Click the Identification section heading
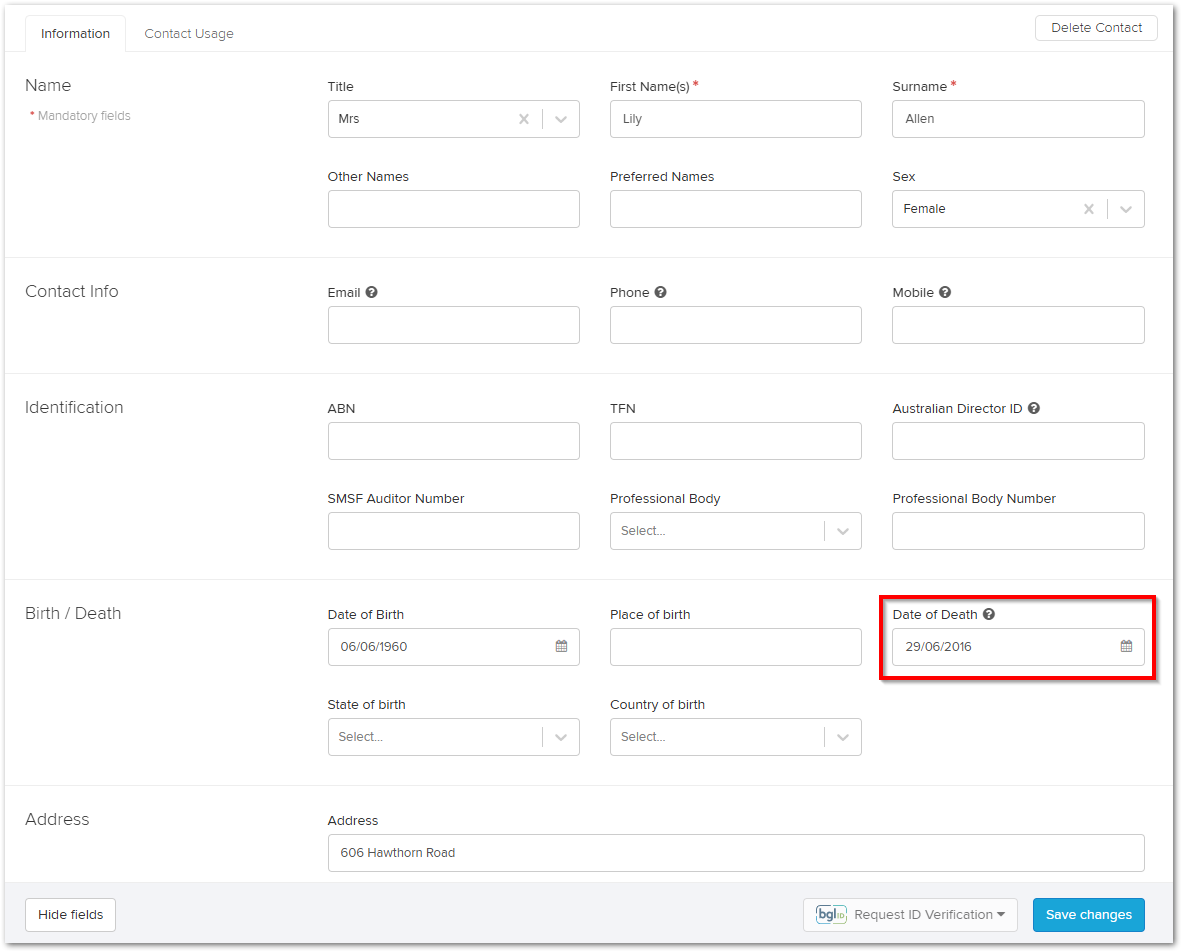The height and width of the screenshot is (952, 1182). pos(74,407)
